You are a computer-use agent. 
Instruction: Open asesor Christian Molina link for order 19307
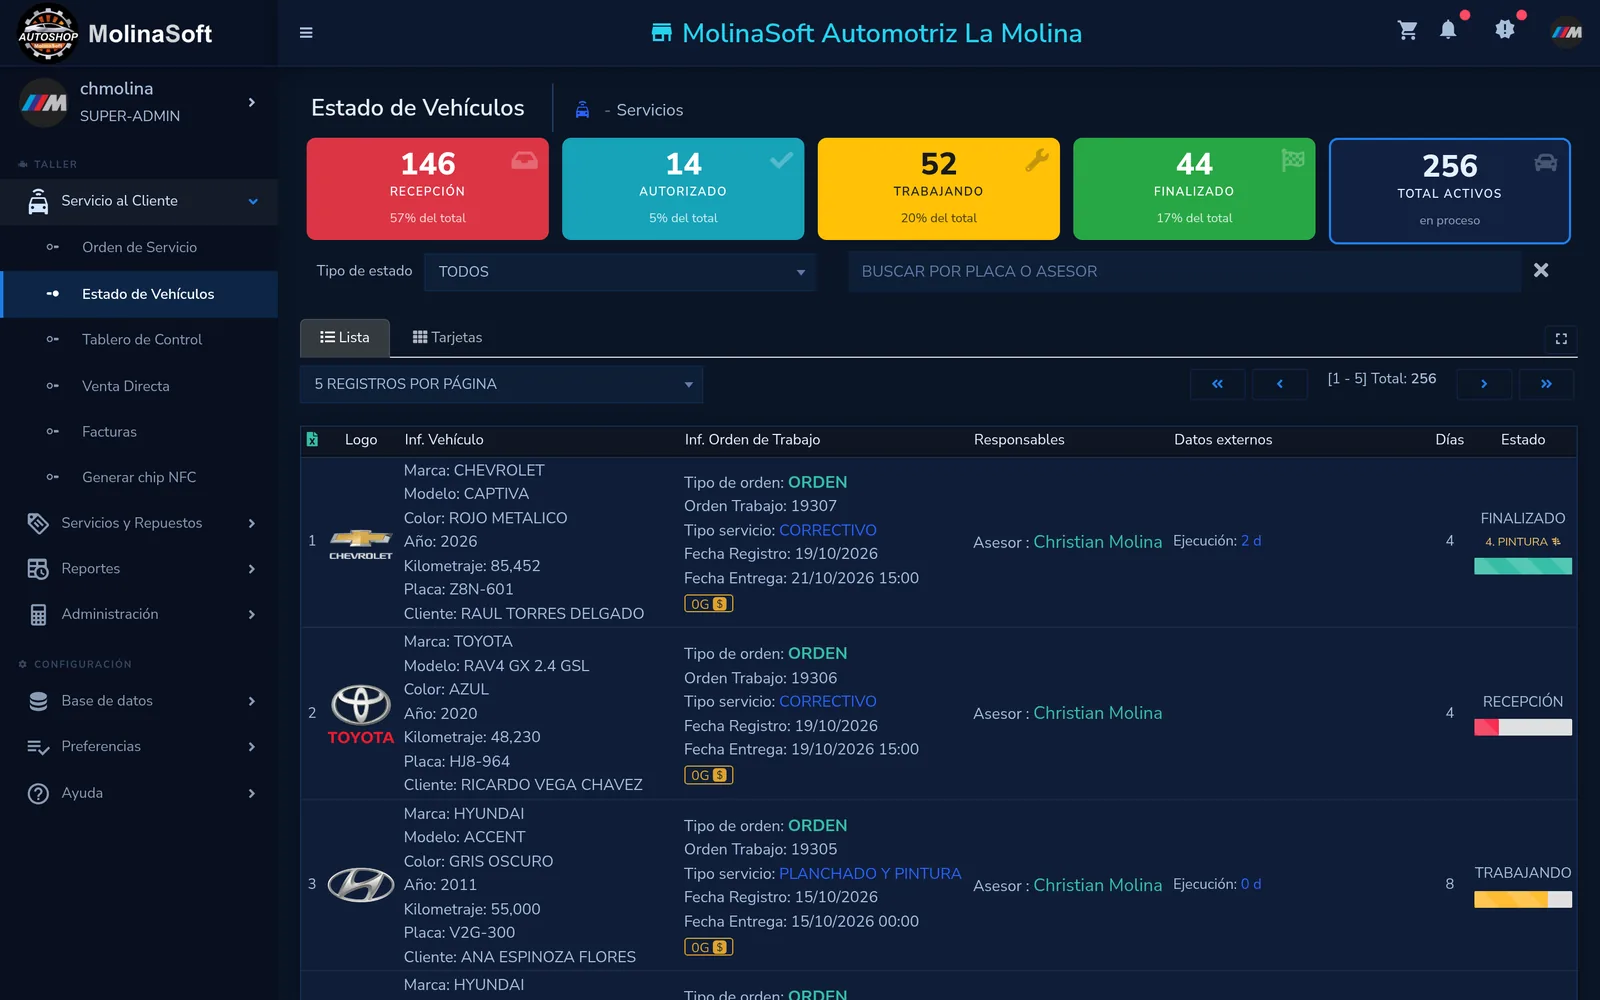coord(1097,542)
